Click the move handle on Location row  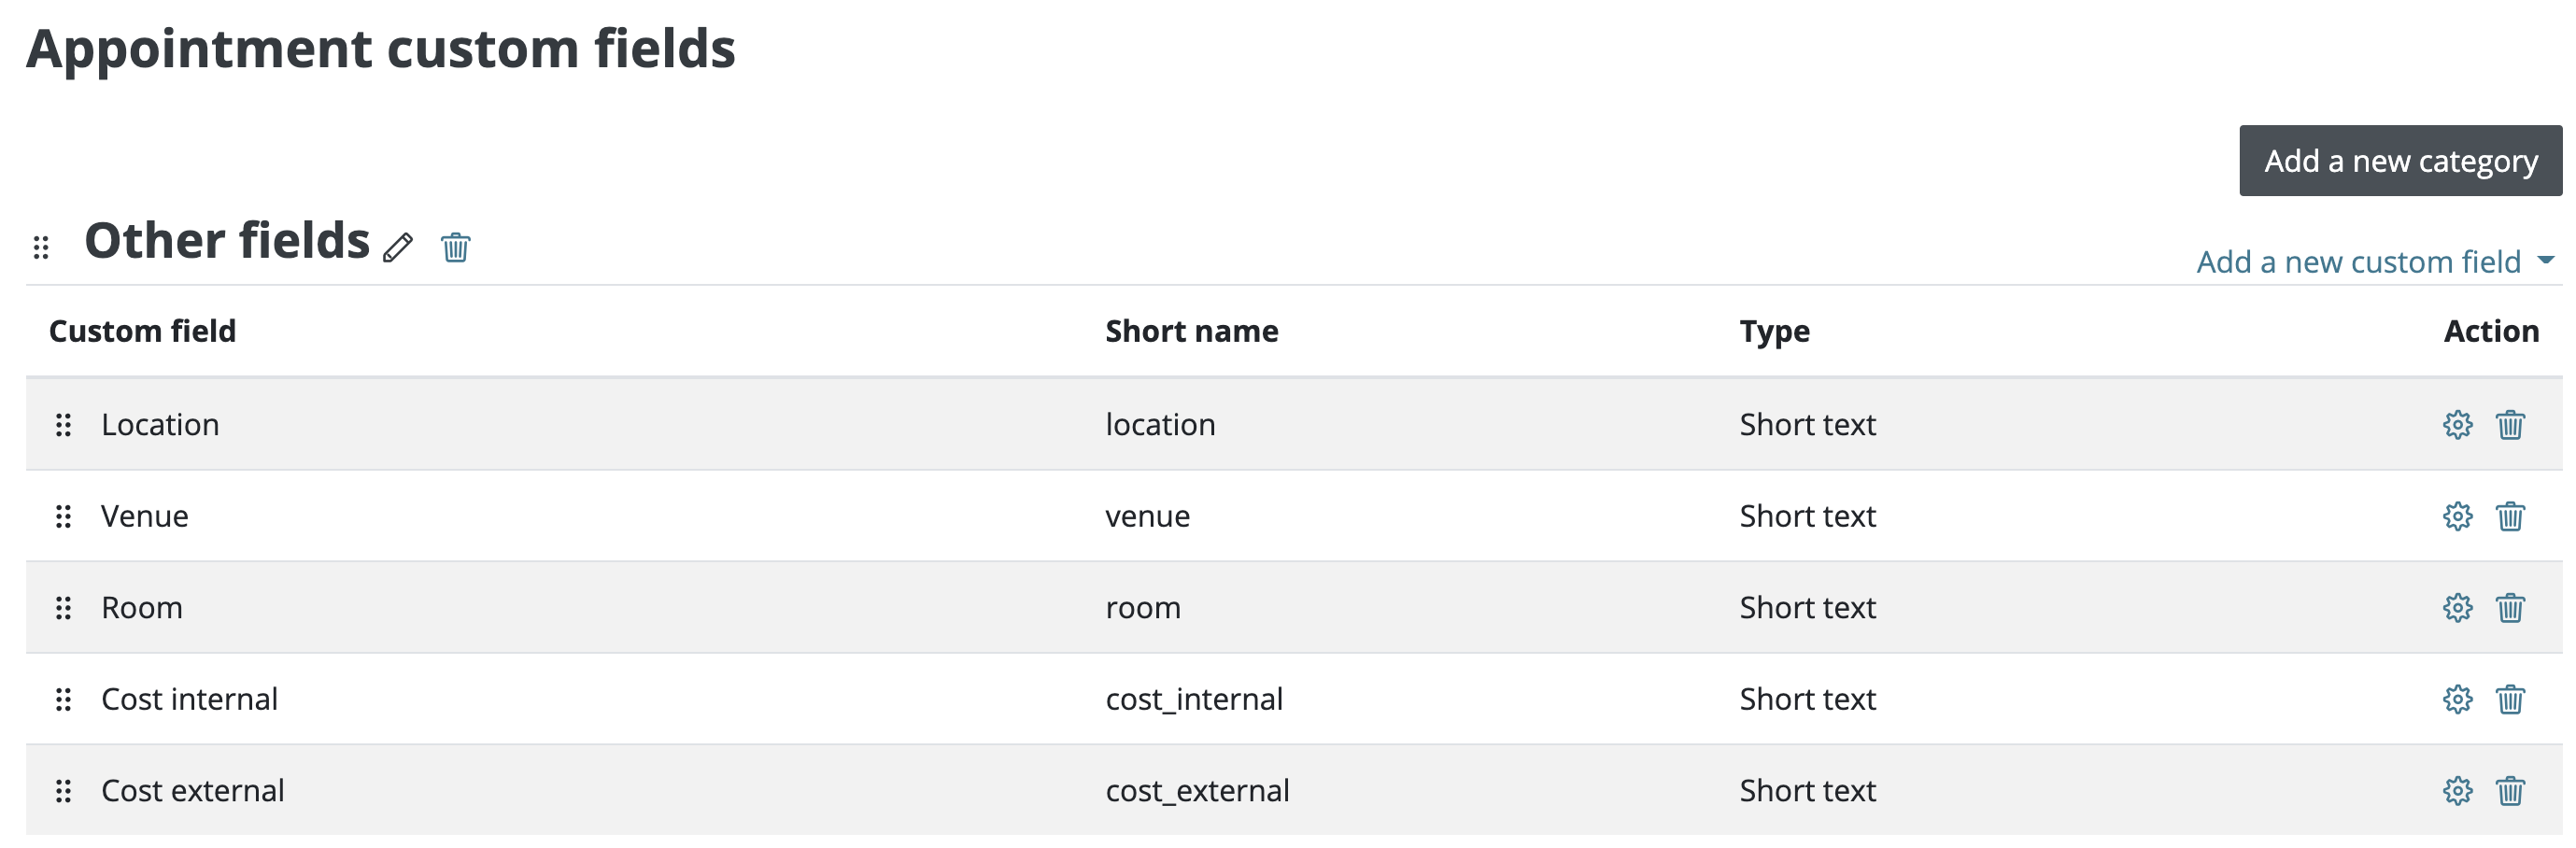(63, 425)
